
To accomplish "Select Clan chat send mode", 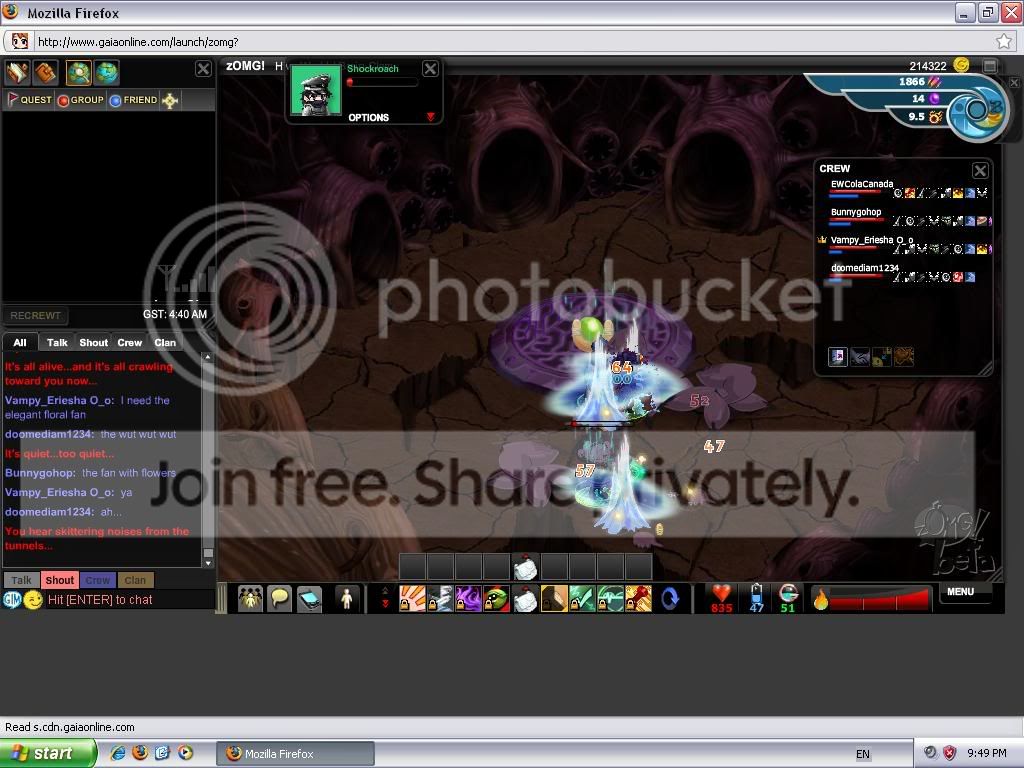I will click(135, 580).
